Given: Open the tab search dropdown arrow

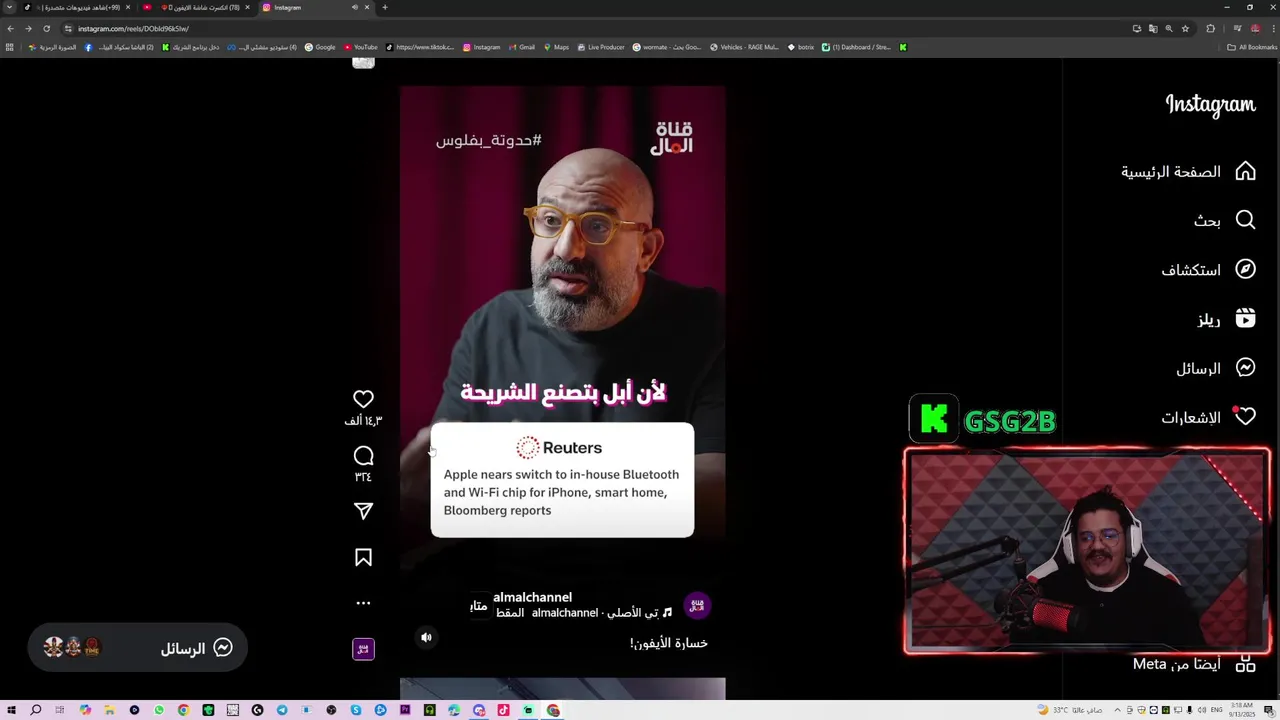Looking at the screenshot, I should pos(10,7).
